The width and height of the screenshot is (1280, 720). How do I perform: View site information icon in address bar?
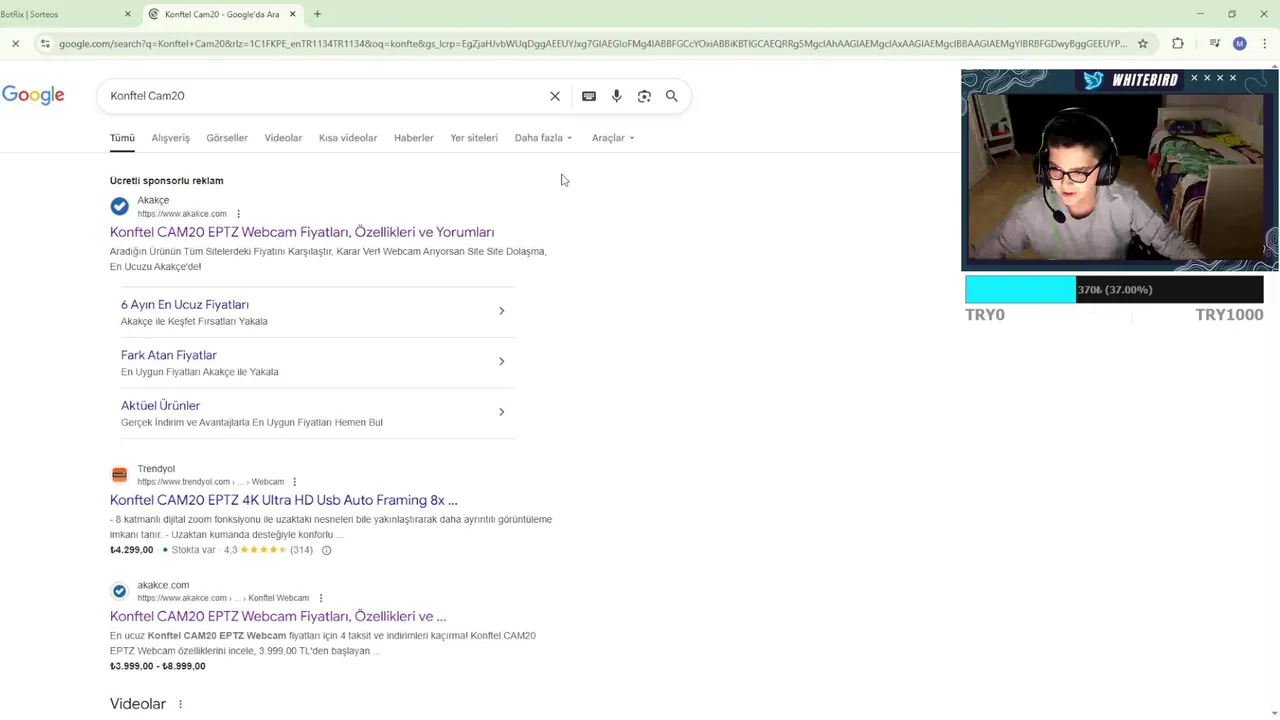click(x=44, y=43)
